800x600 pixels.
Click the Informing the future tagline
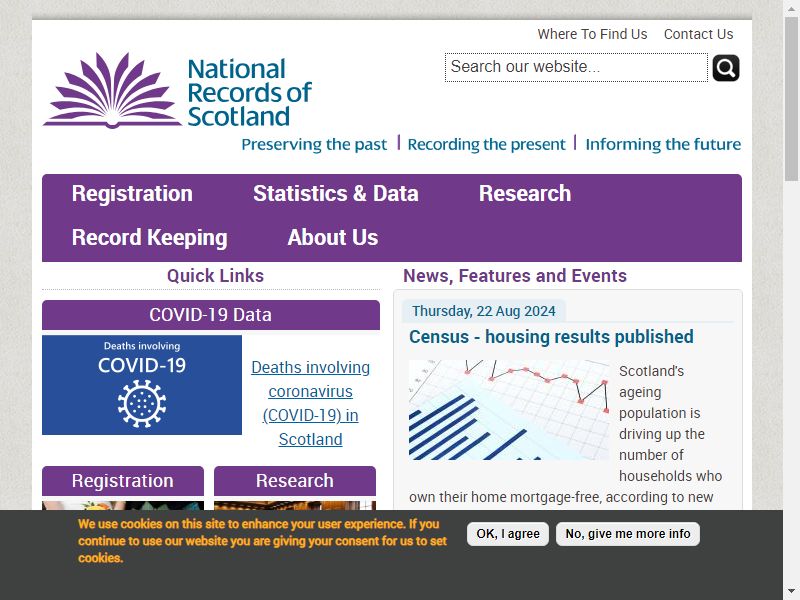coord(663,144)
